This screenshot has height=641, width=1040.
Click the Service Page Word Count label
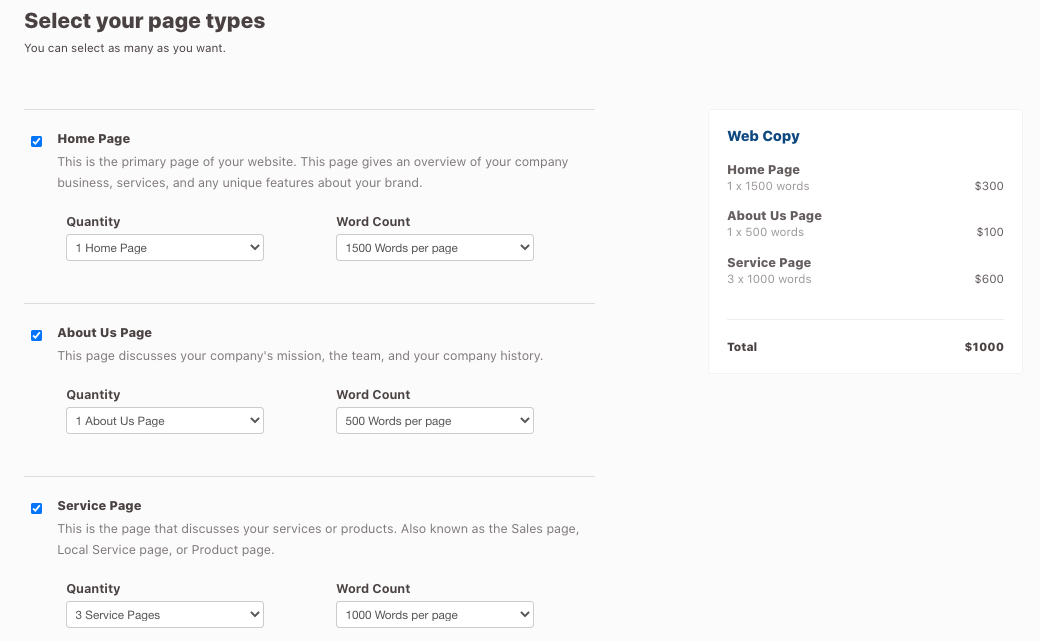click(x=371, y=588)
